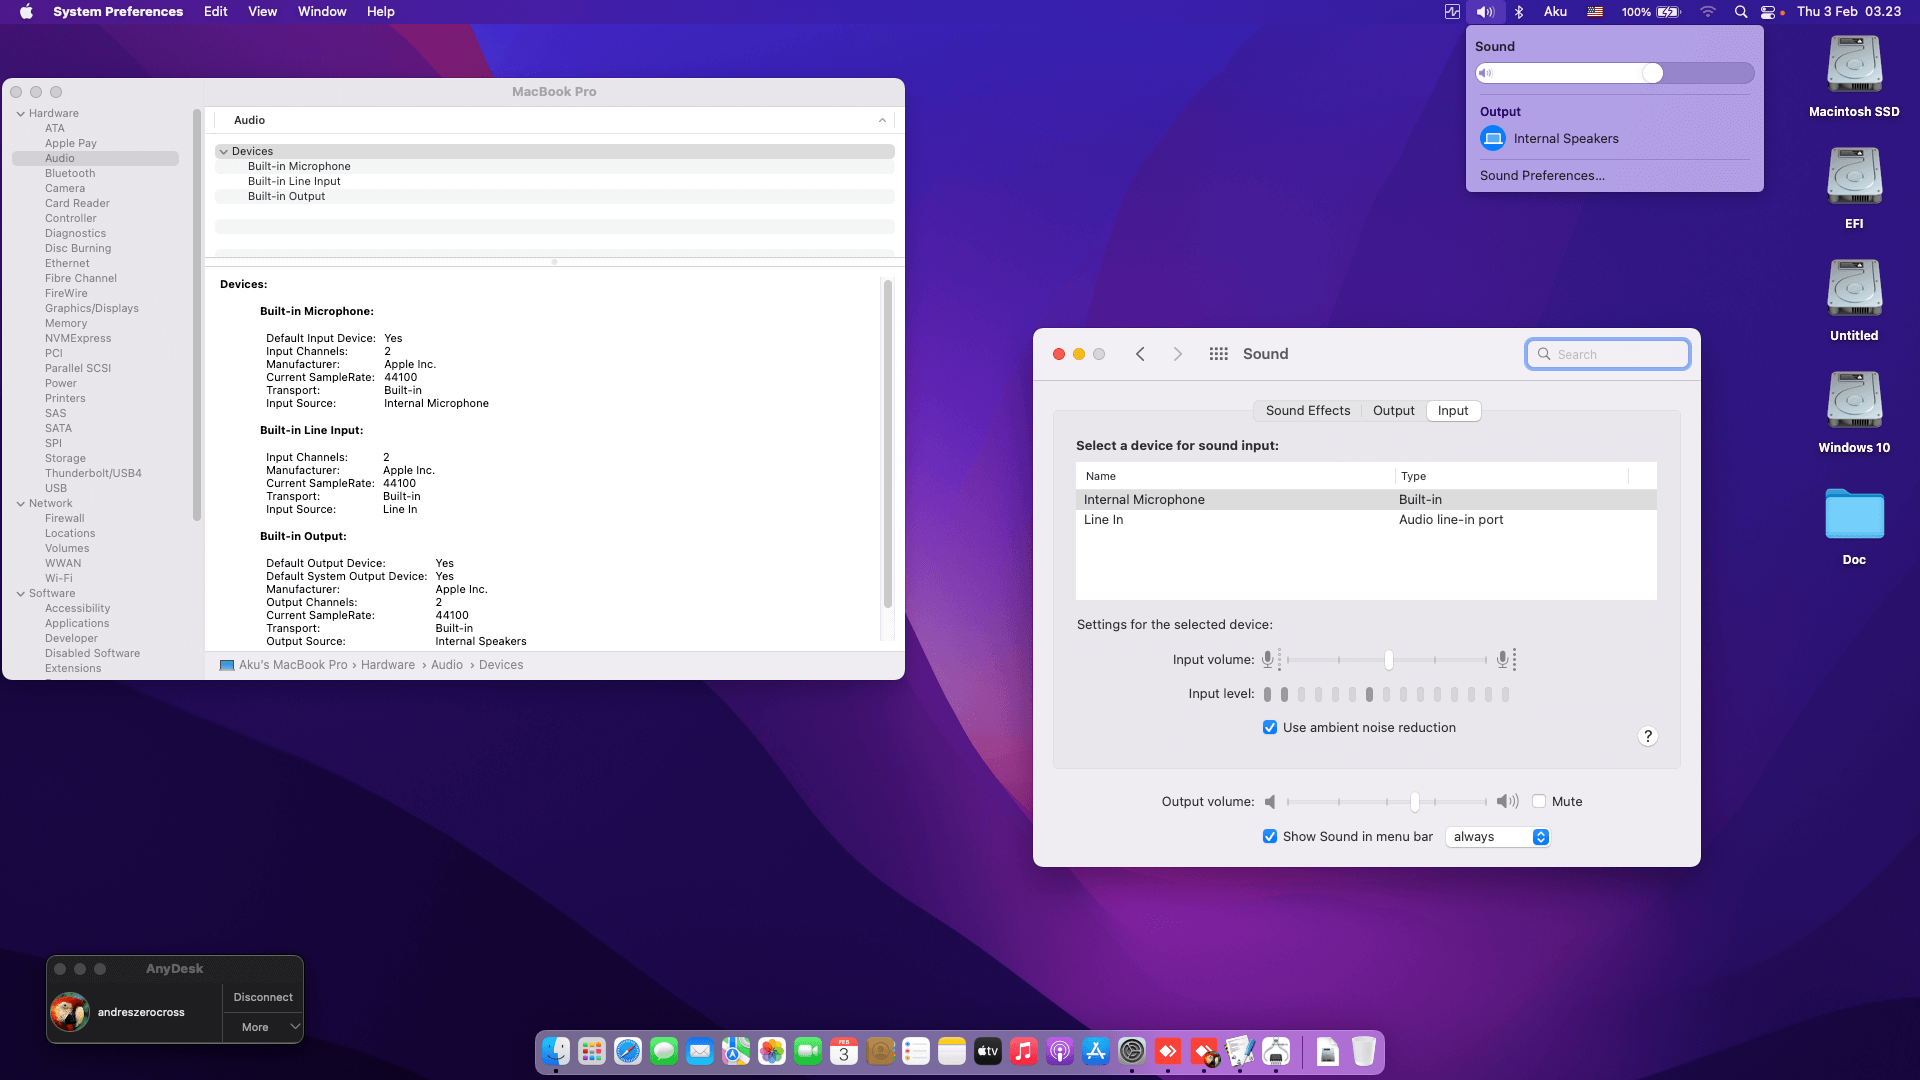Open Safari from the Dock
1920x1080 pixels.
pos(628,1051)
